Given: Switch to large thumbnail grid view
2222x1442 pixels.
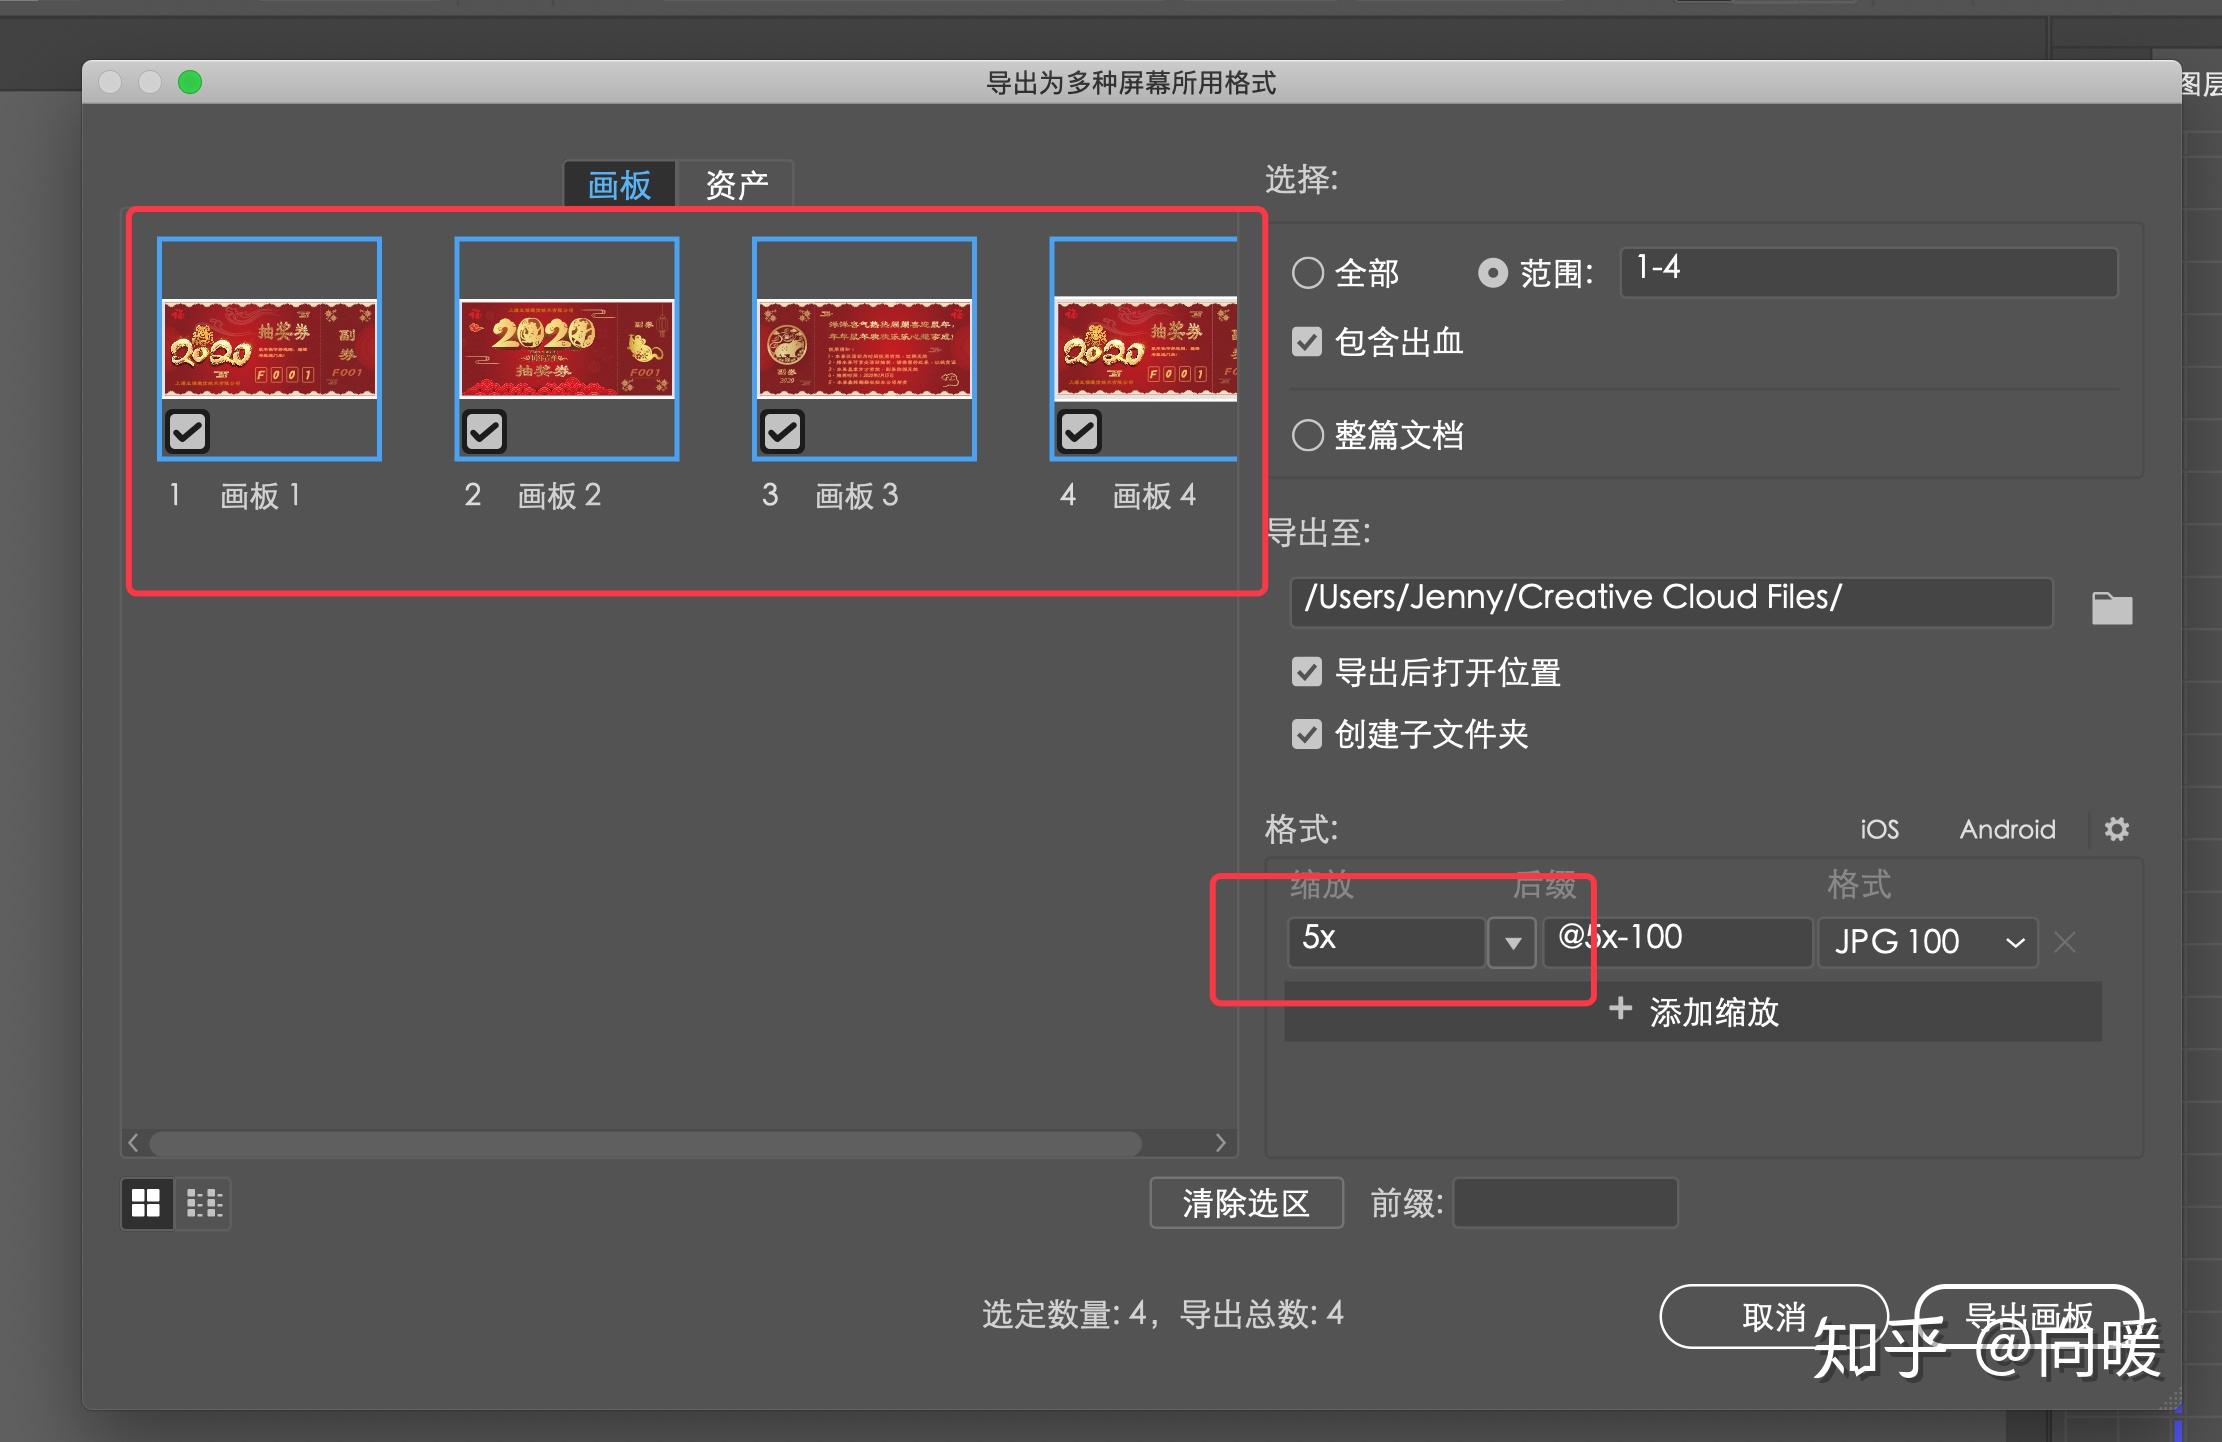Looking at the screenshot, I should click(x=146, y=1203).
